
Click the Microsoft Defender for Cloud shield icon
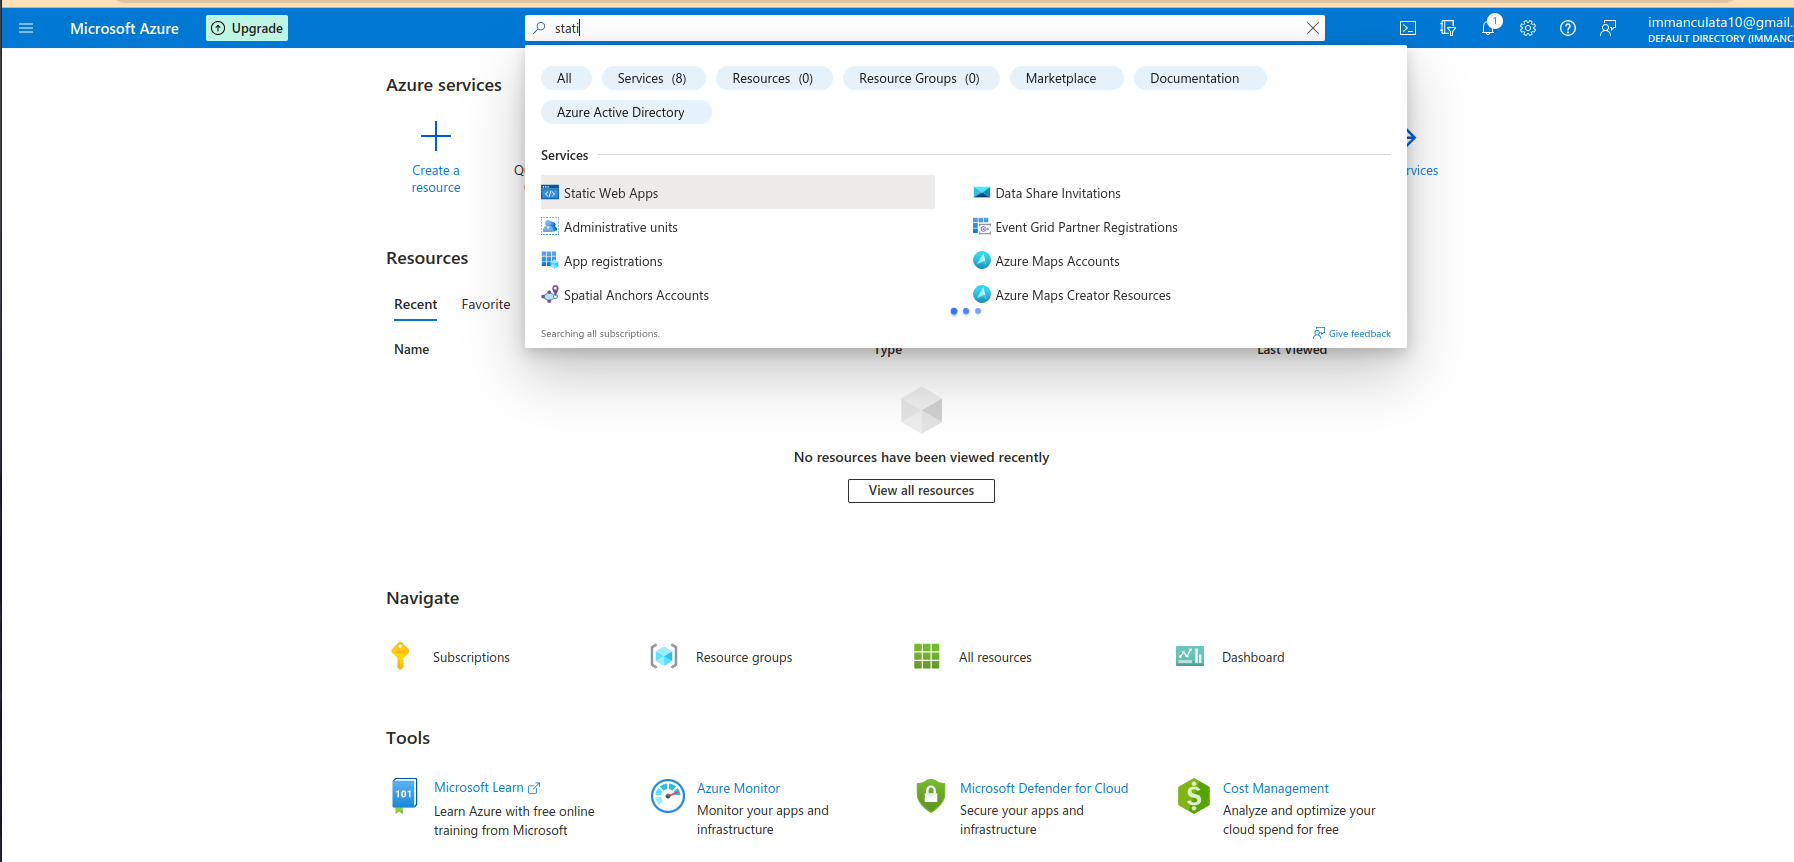(x=931, y=796)
